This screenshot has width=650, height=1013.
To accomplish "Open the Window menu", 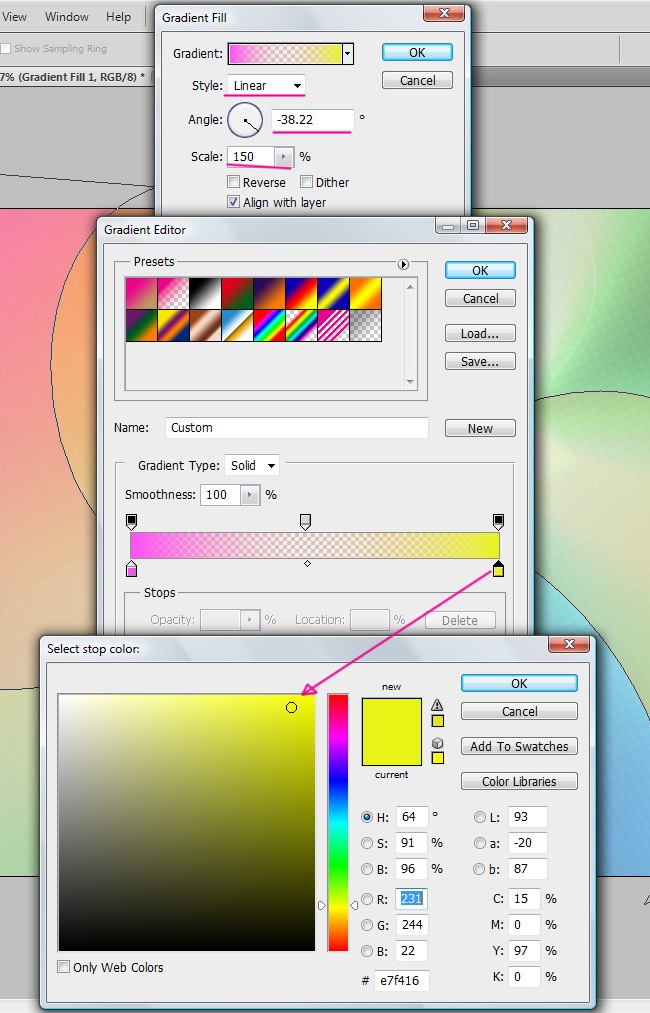I will pos(67,17).
